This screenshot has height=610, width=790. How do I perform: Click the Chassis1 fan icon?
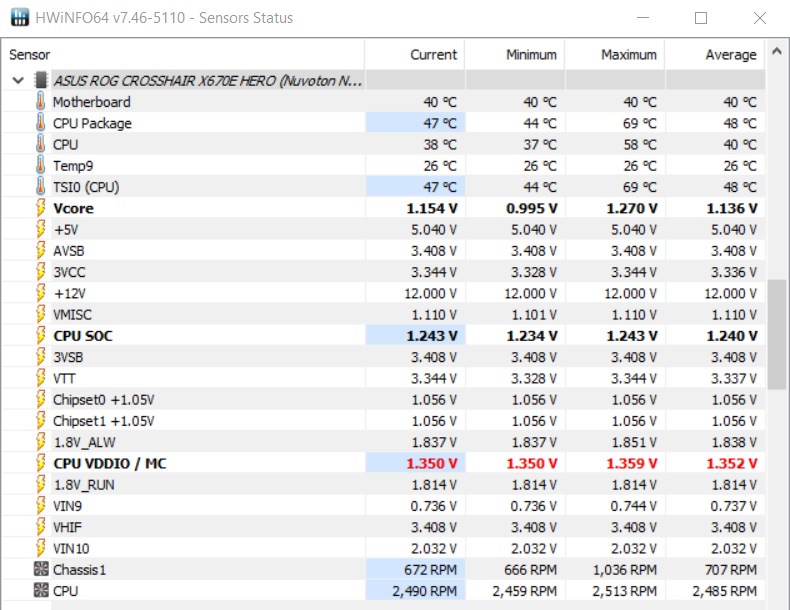click(41, 569)
